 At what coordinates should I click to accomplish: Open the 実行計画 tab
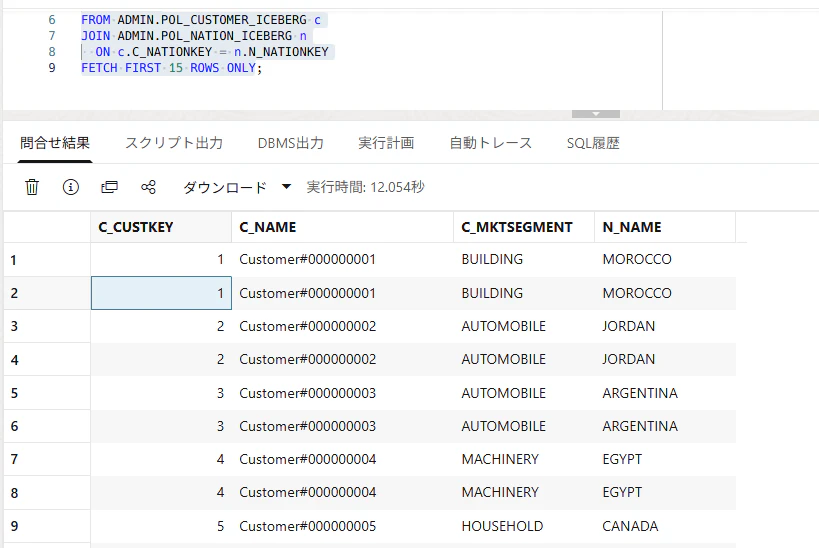(x=386, y=143)
